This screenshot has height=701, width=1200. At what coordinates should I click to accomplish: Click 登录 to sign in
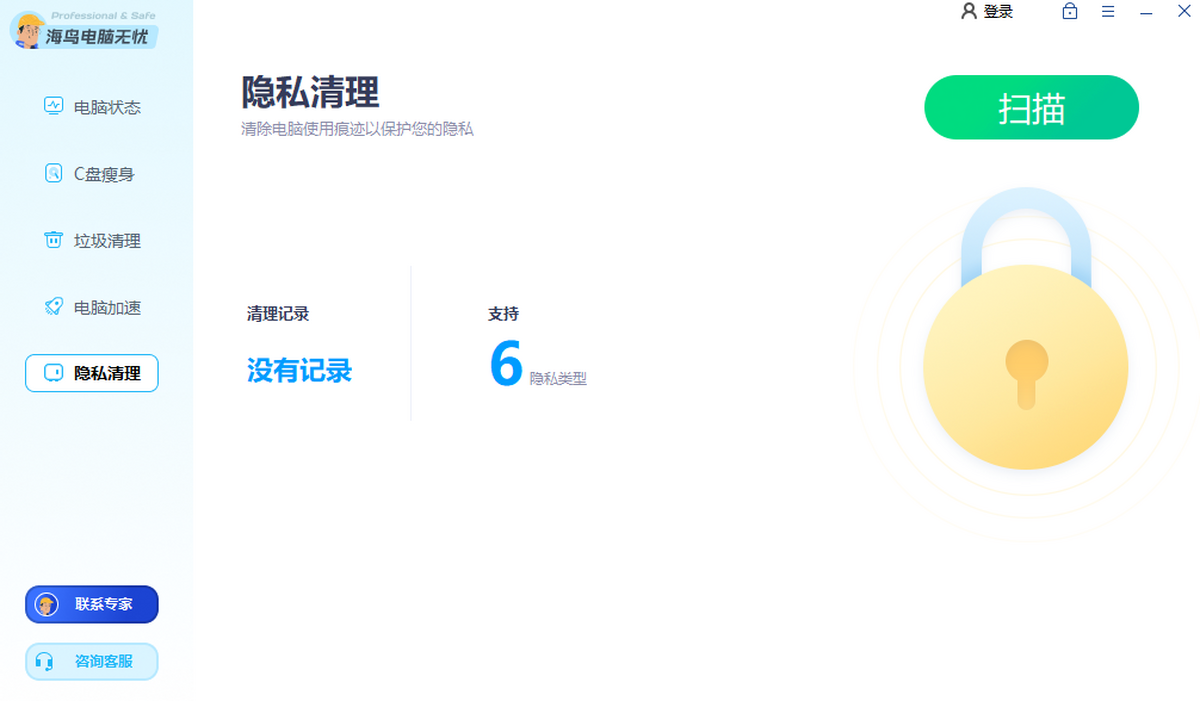pos(987,12)
